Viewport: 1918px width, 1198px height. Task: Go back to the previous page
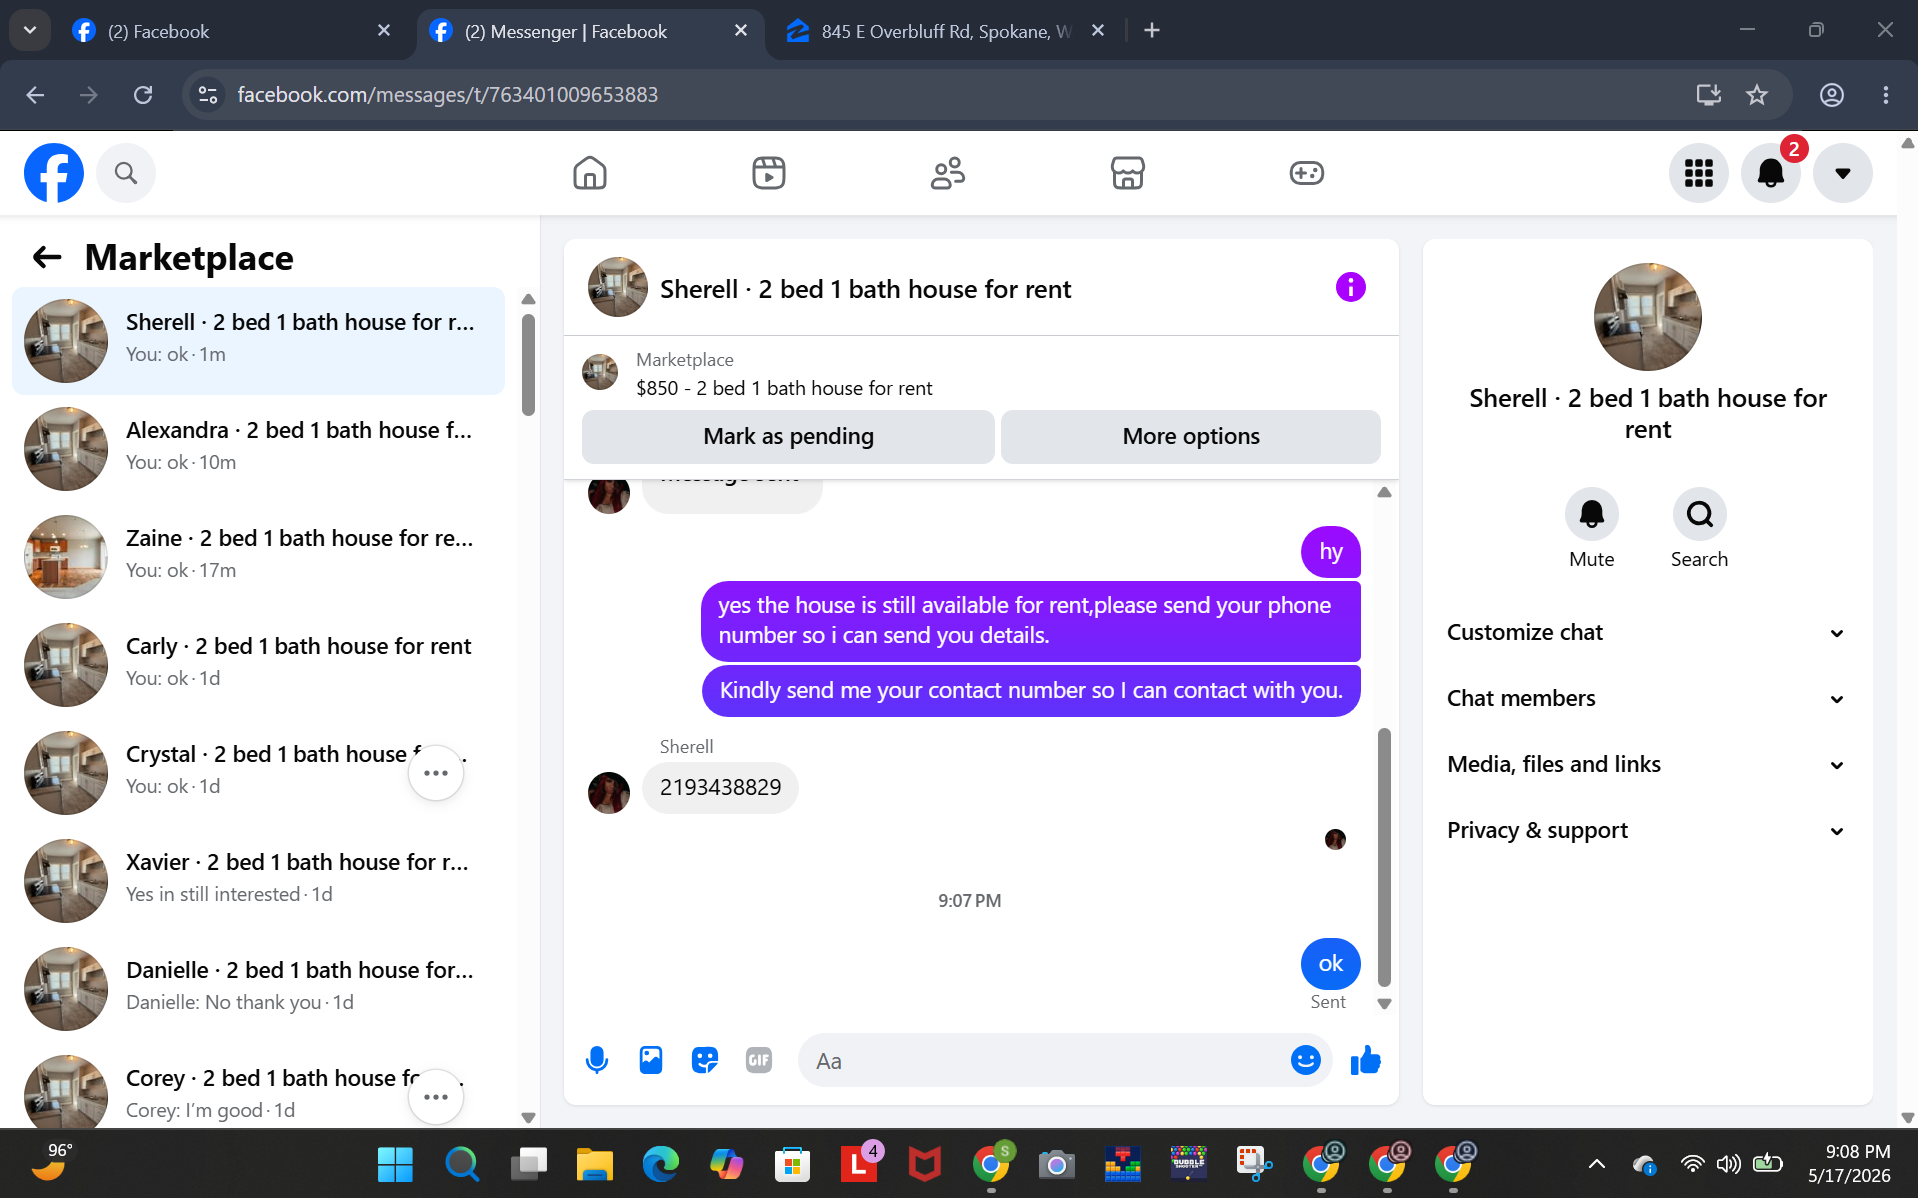click(x=35, y=95)
